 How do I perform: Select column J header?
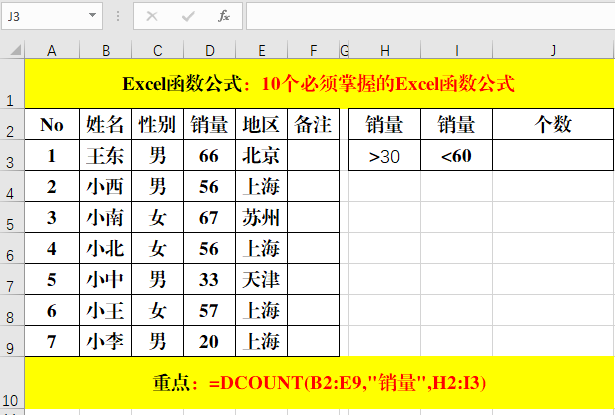pyautogui.click(x=553, y=50)
